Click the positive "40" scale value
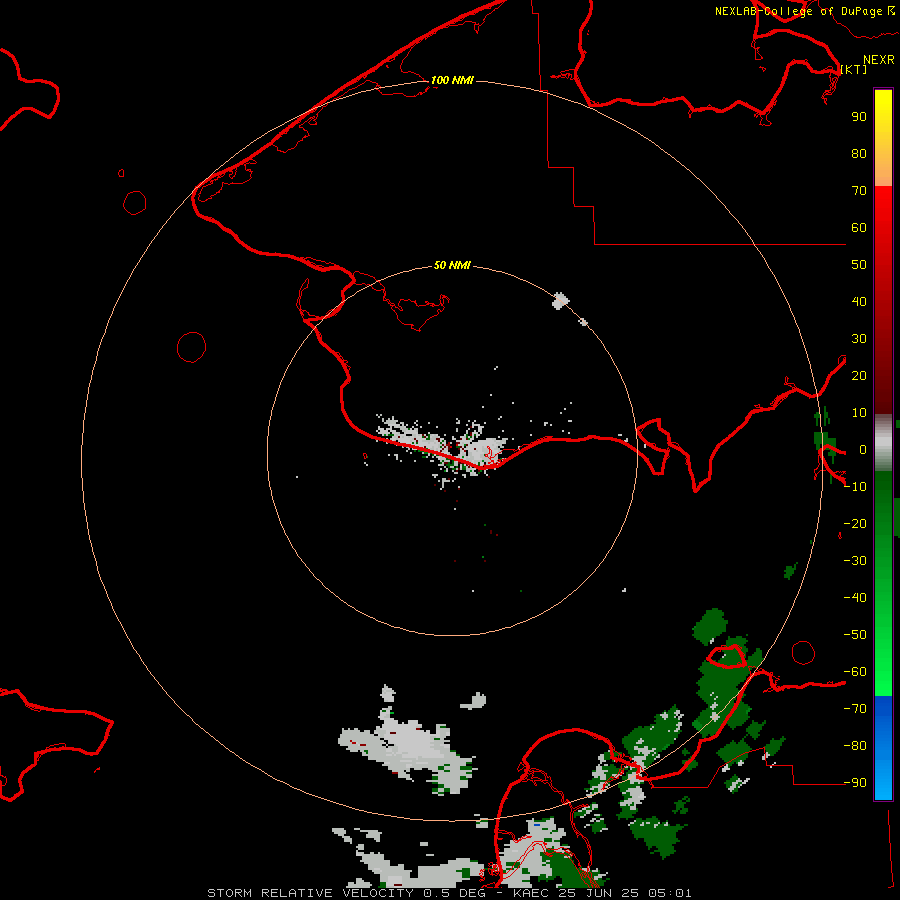900x900 pixels. pos(859,302)
